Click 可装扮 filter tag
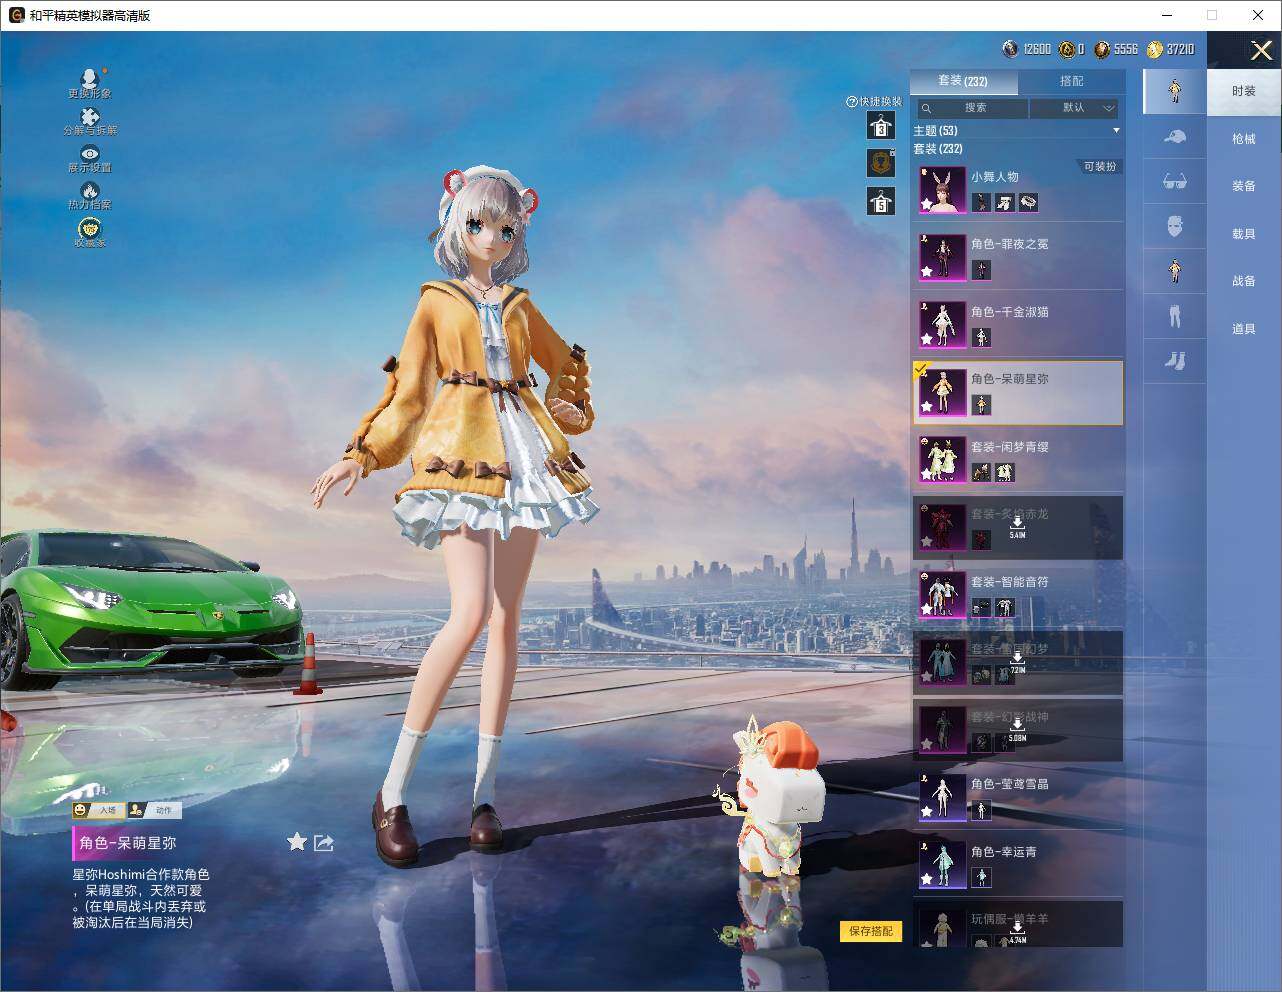 coord(1100,167)
